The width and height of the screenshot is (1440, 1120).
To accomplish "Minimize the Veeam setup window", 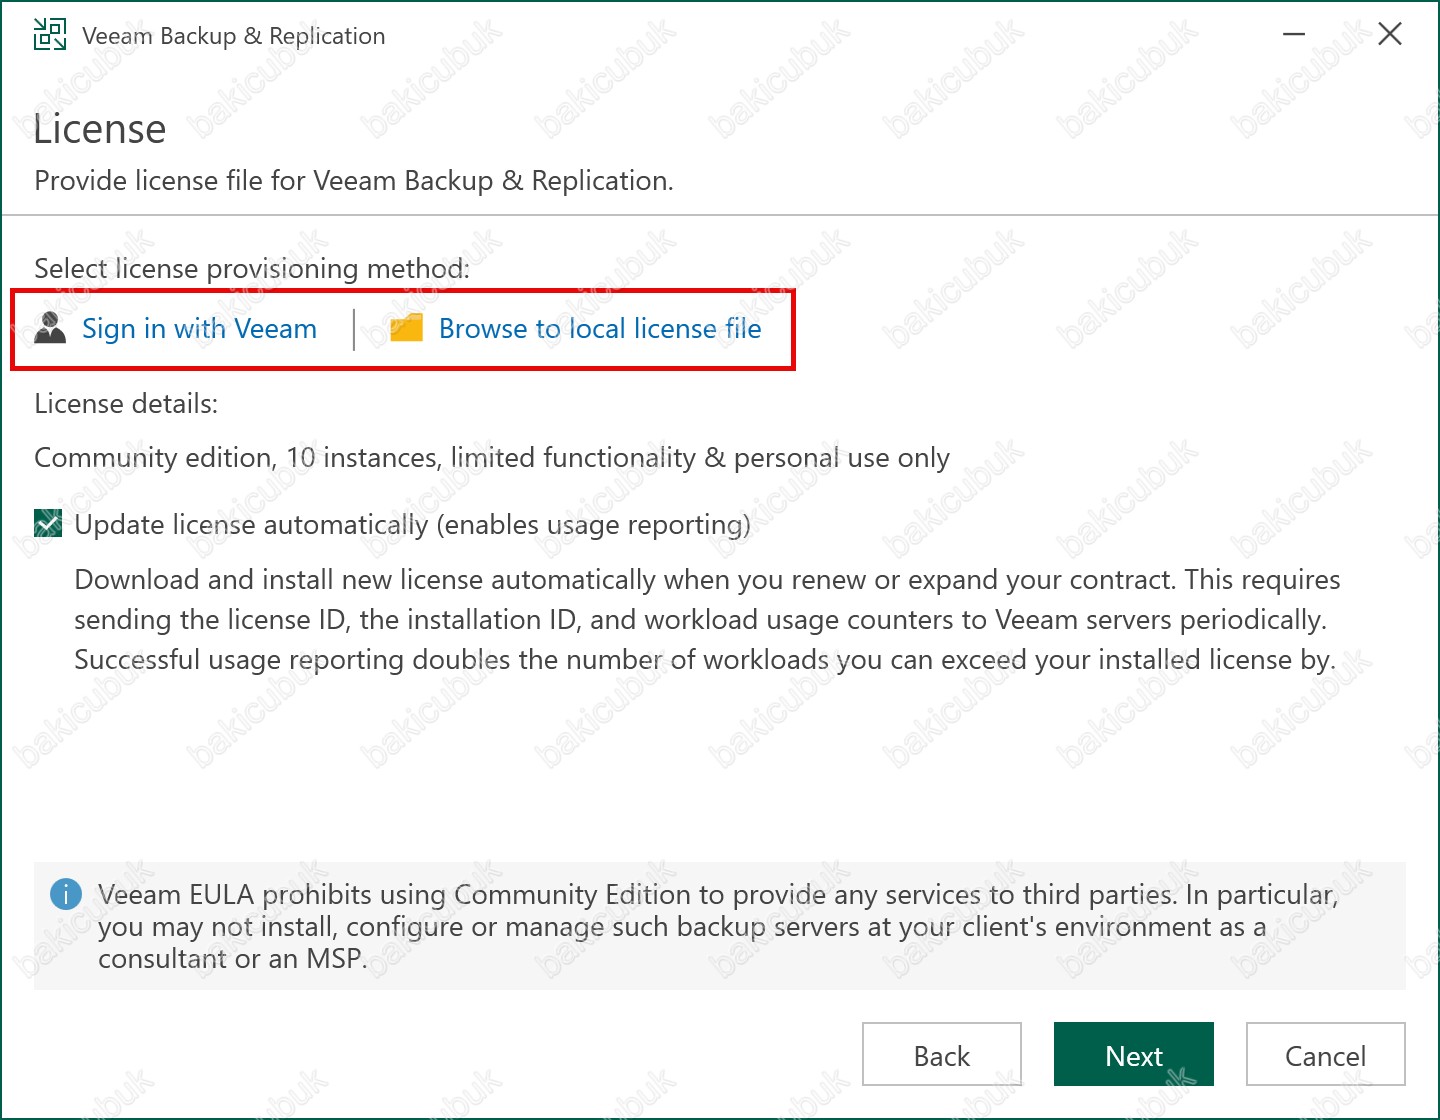I will [1294, 35].
